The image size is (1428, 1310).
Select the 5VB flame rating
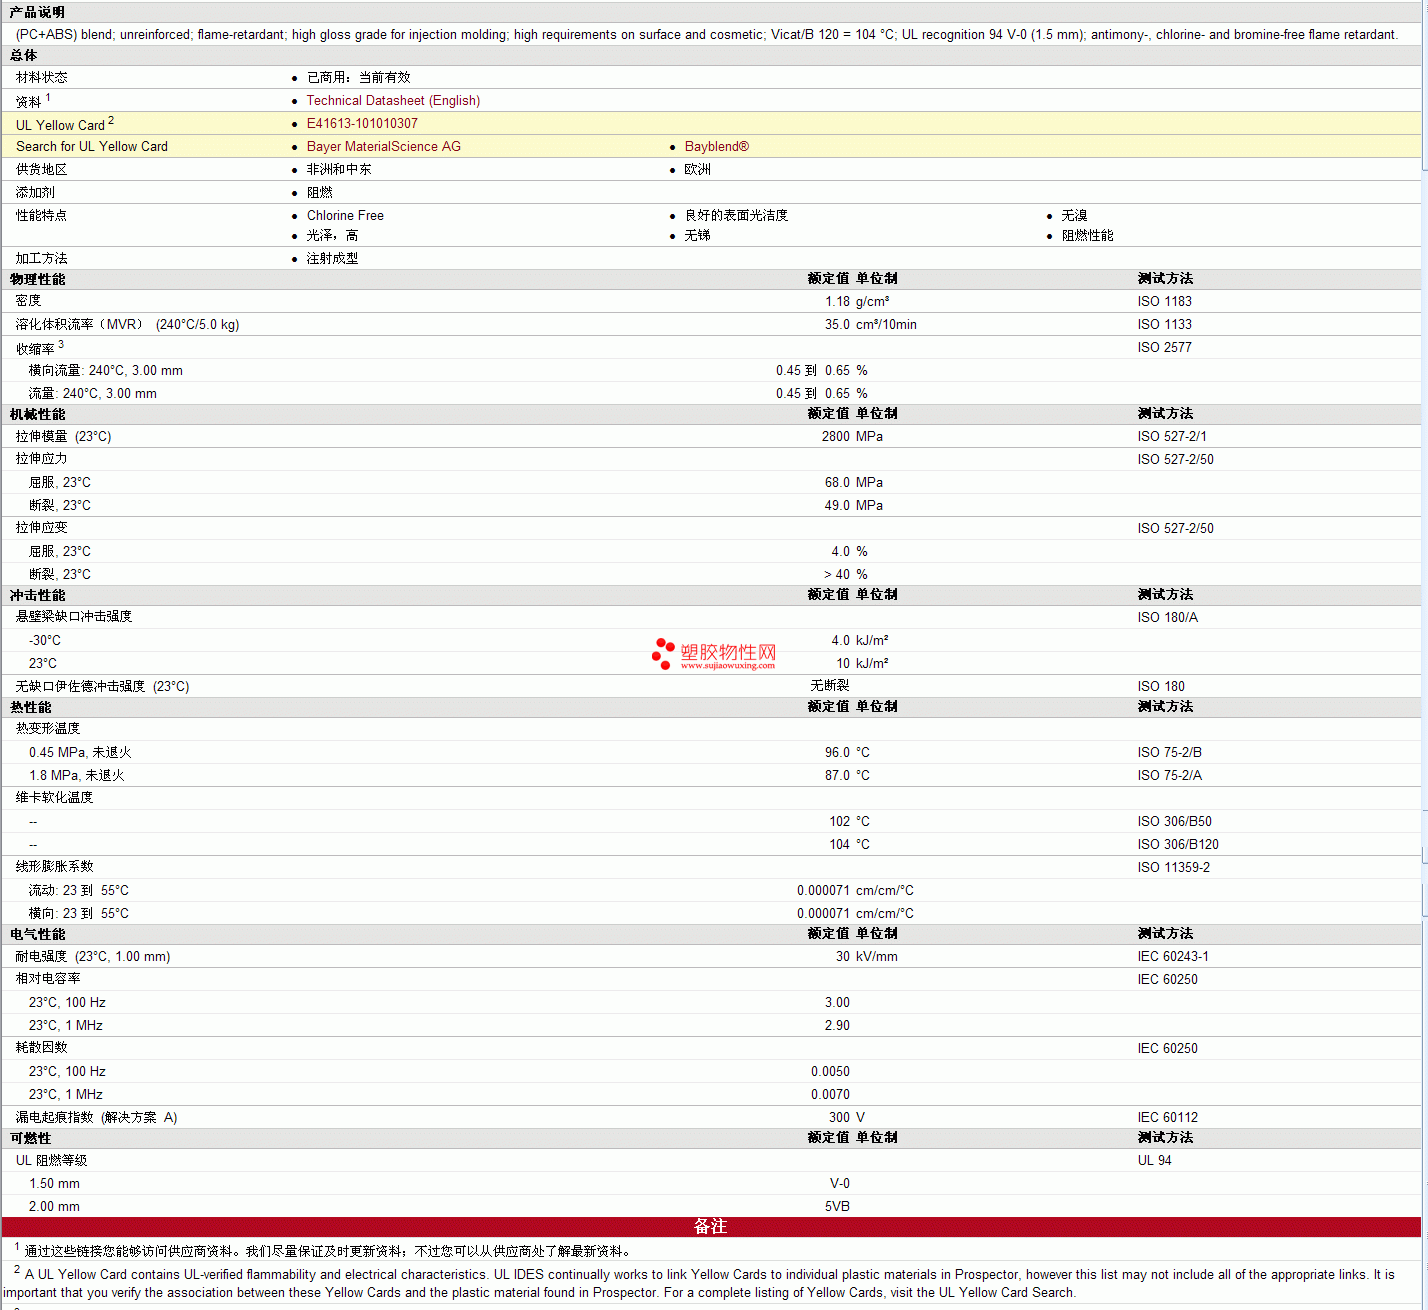click(838, 1207)
